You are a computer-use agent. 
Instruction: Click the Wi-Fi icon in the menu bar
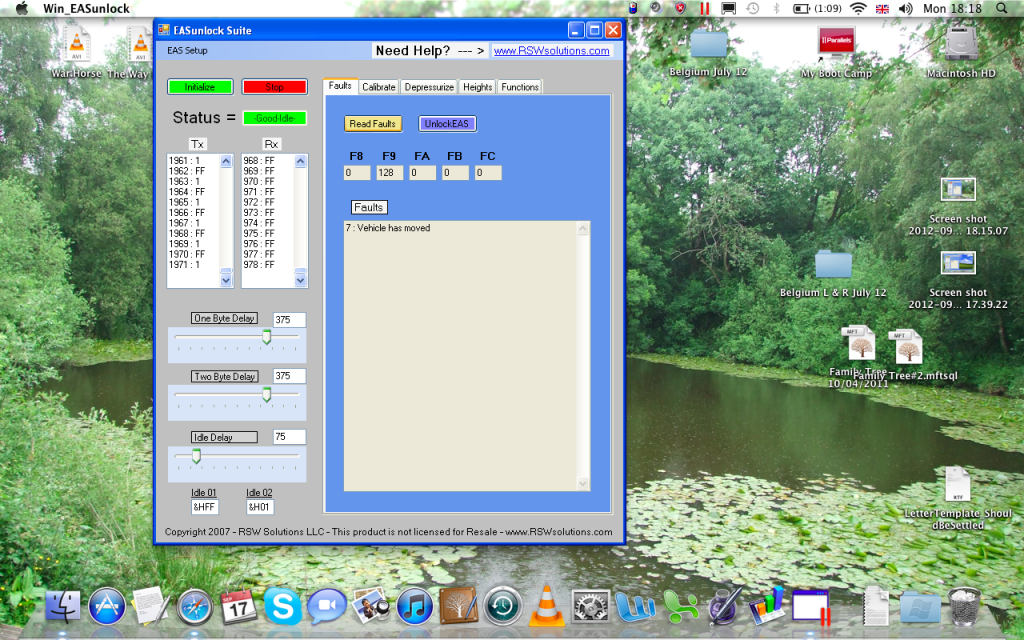tap(858, 8)
